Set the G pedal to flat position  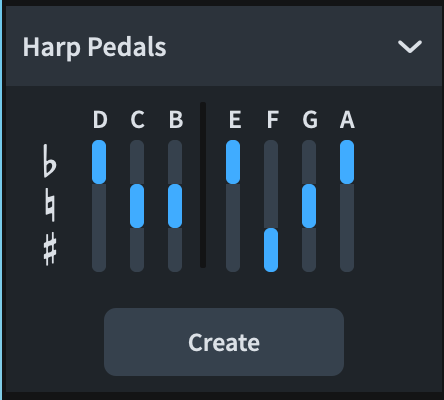click(309, 162)
